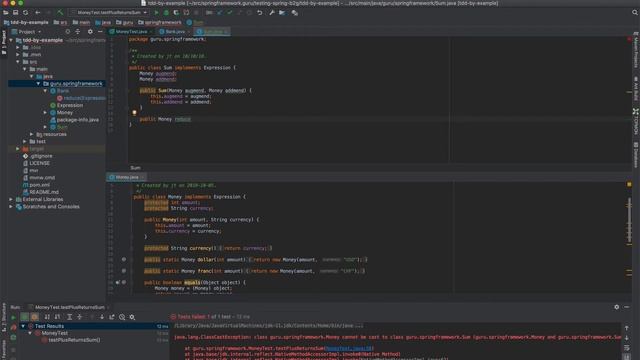Click the Undo revert arrow icon in the toolbar
640x360 pixels.
pyautogui.click(x=260, y=13)
